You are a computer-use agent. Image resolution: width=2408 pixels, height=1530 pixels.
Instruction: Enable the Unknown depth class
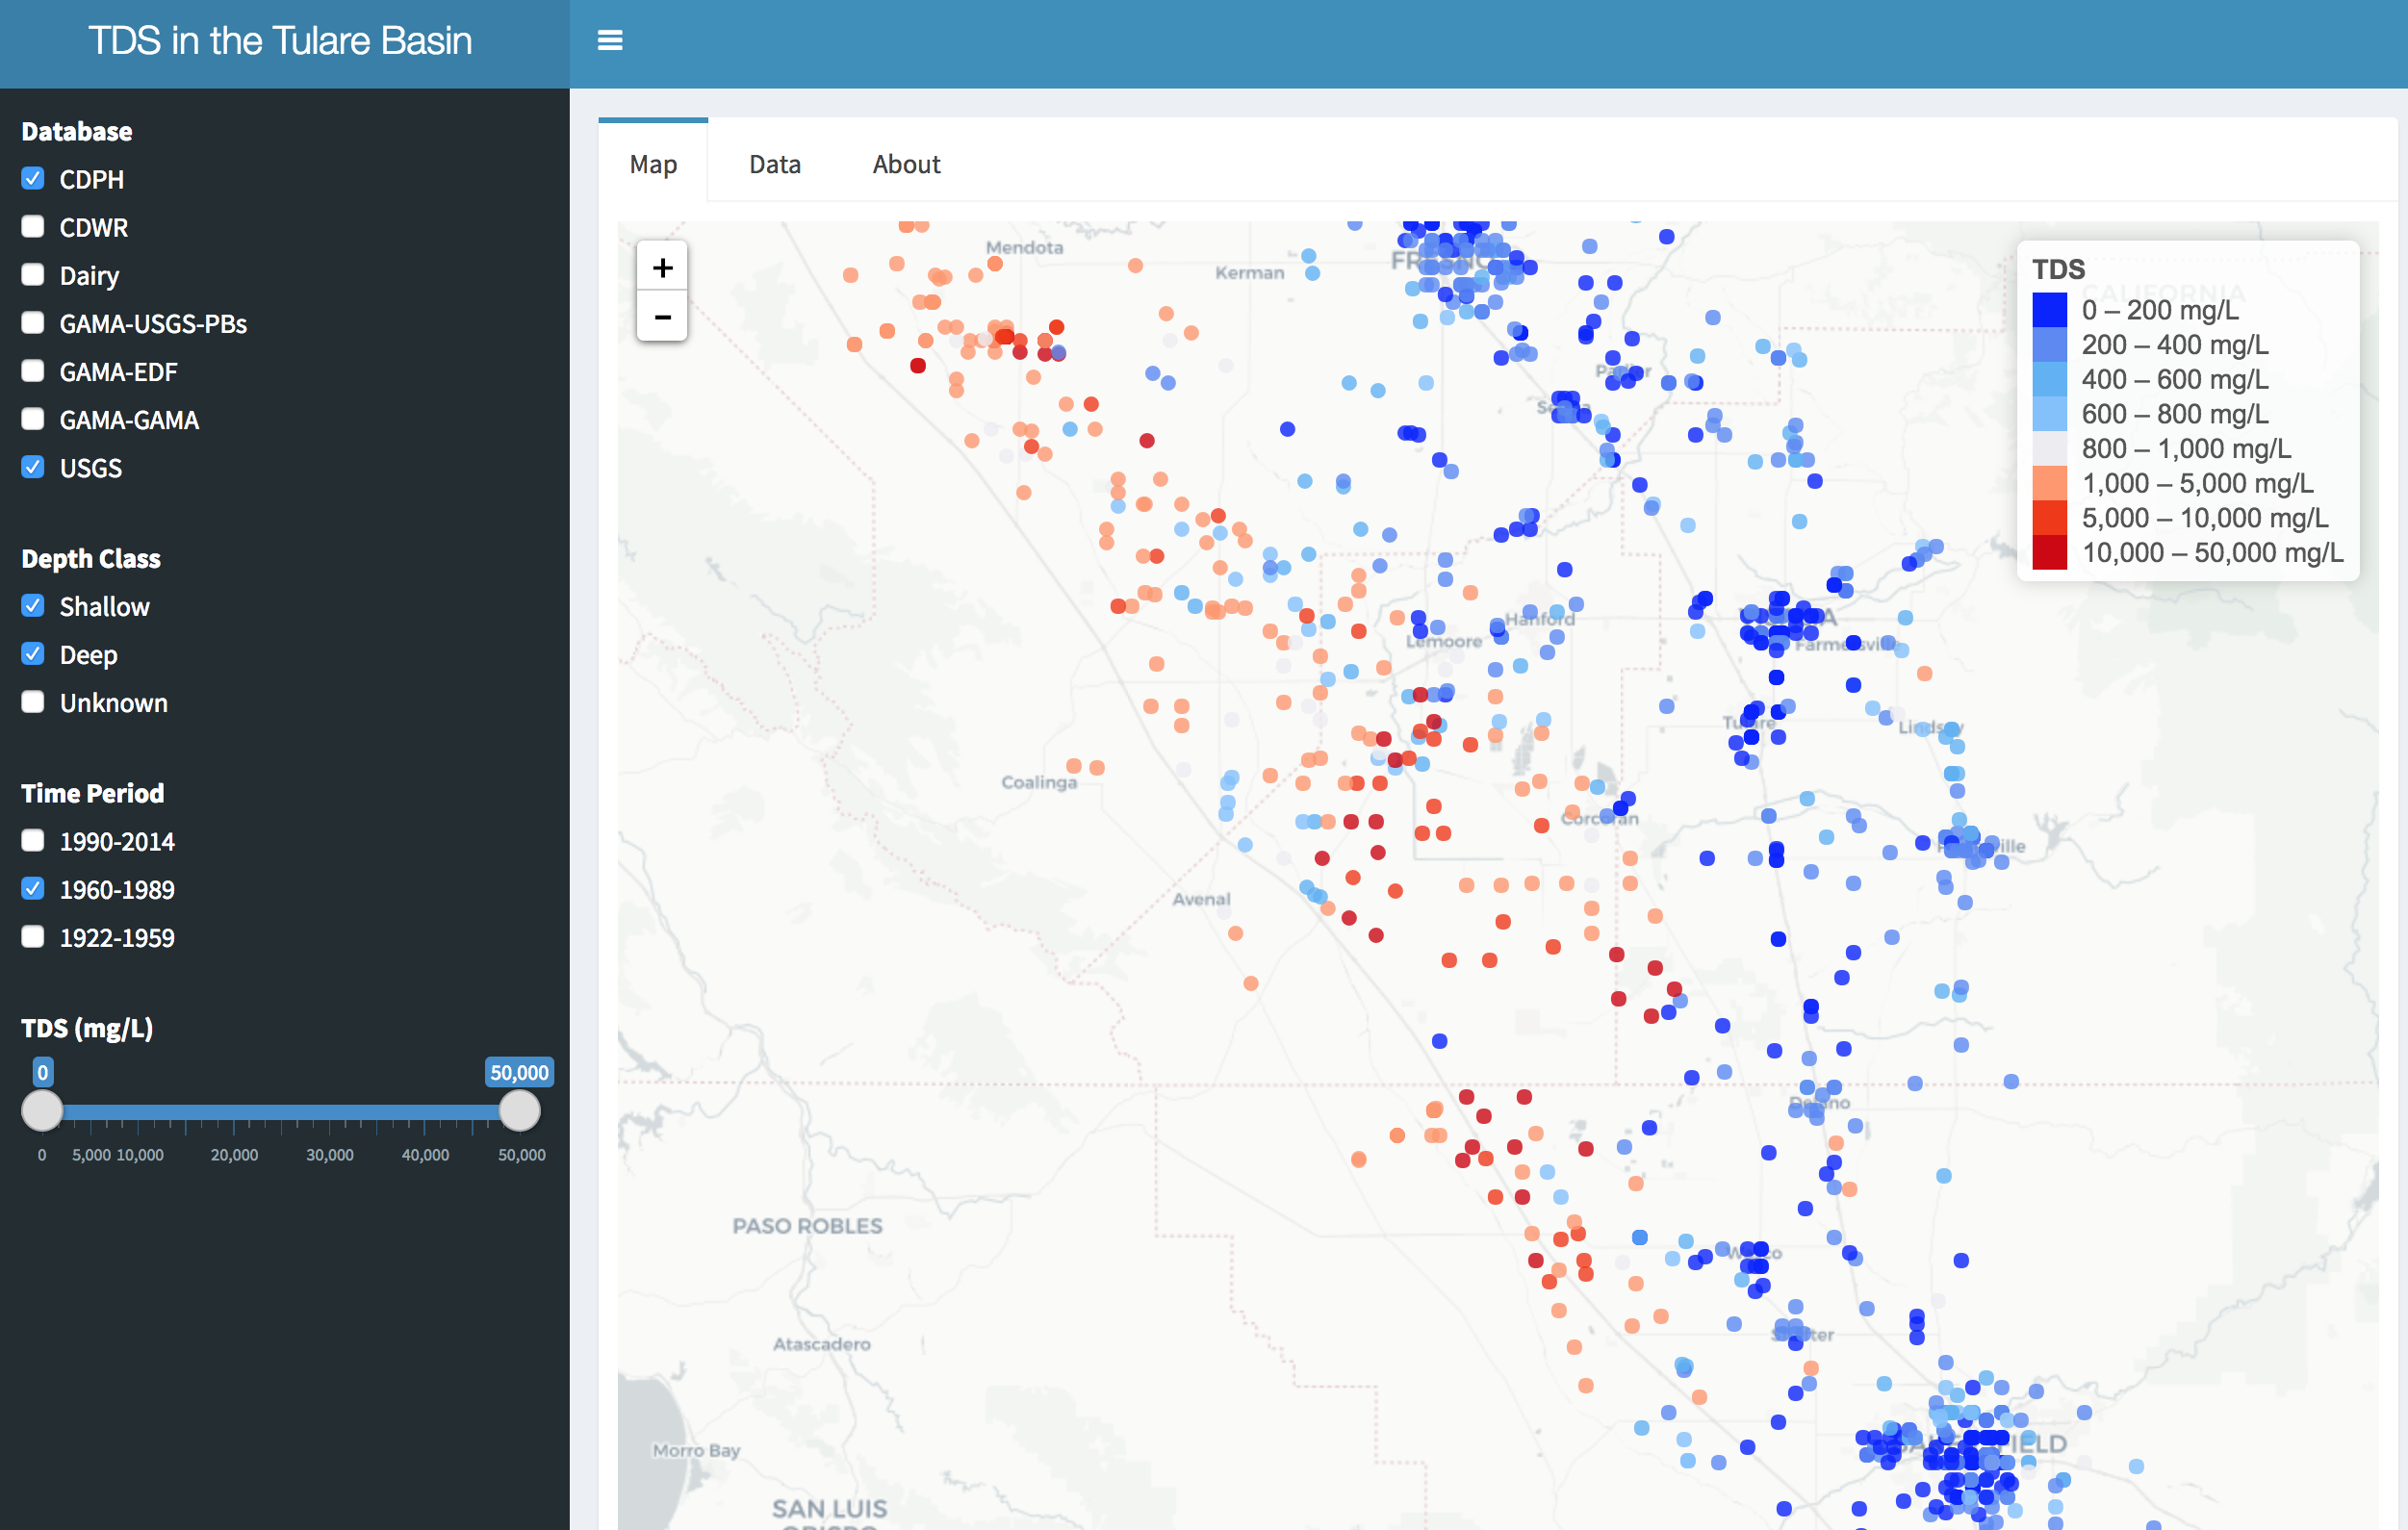[33, 702]
